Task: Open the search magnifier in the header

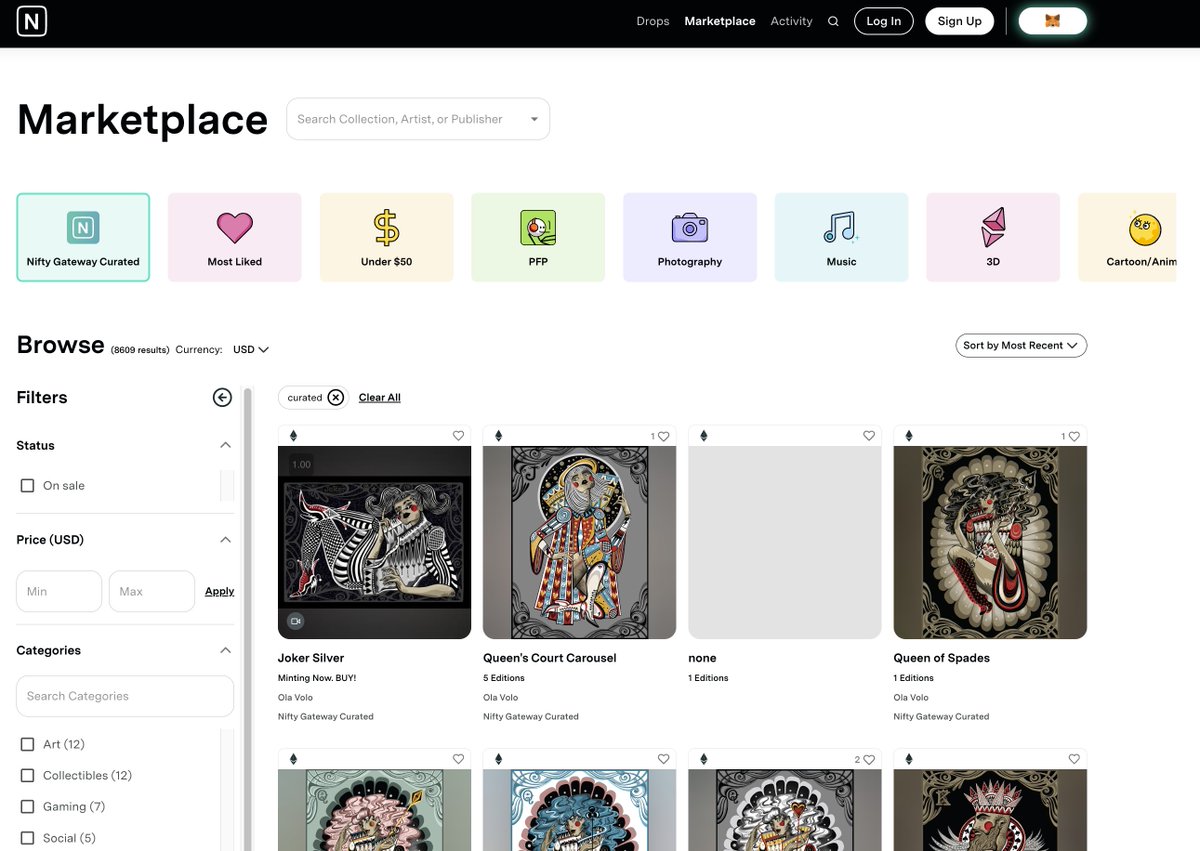Action: [x=833, y=21]
